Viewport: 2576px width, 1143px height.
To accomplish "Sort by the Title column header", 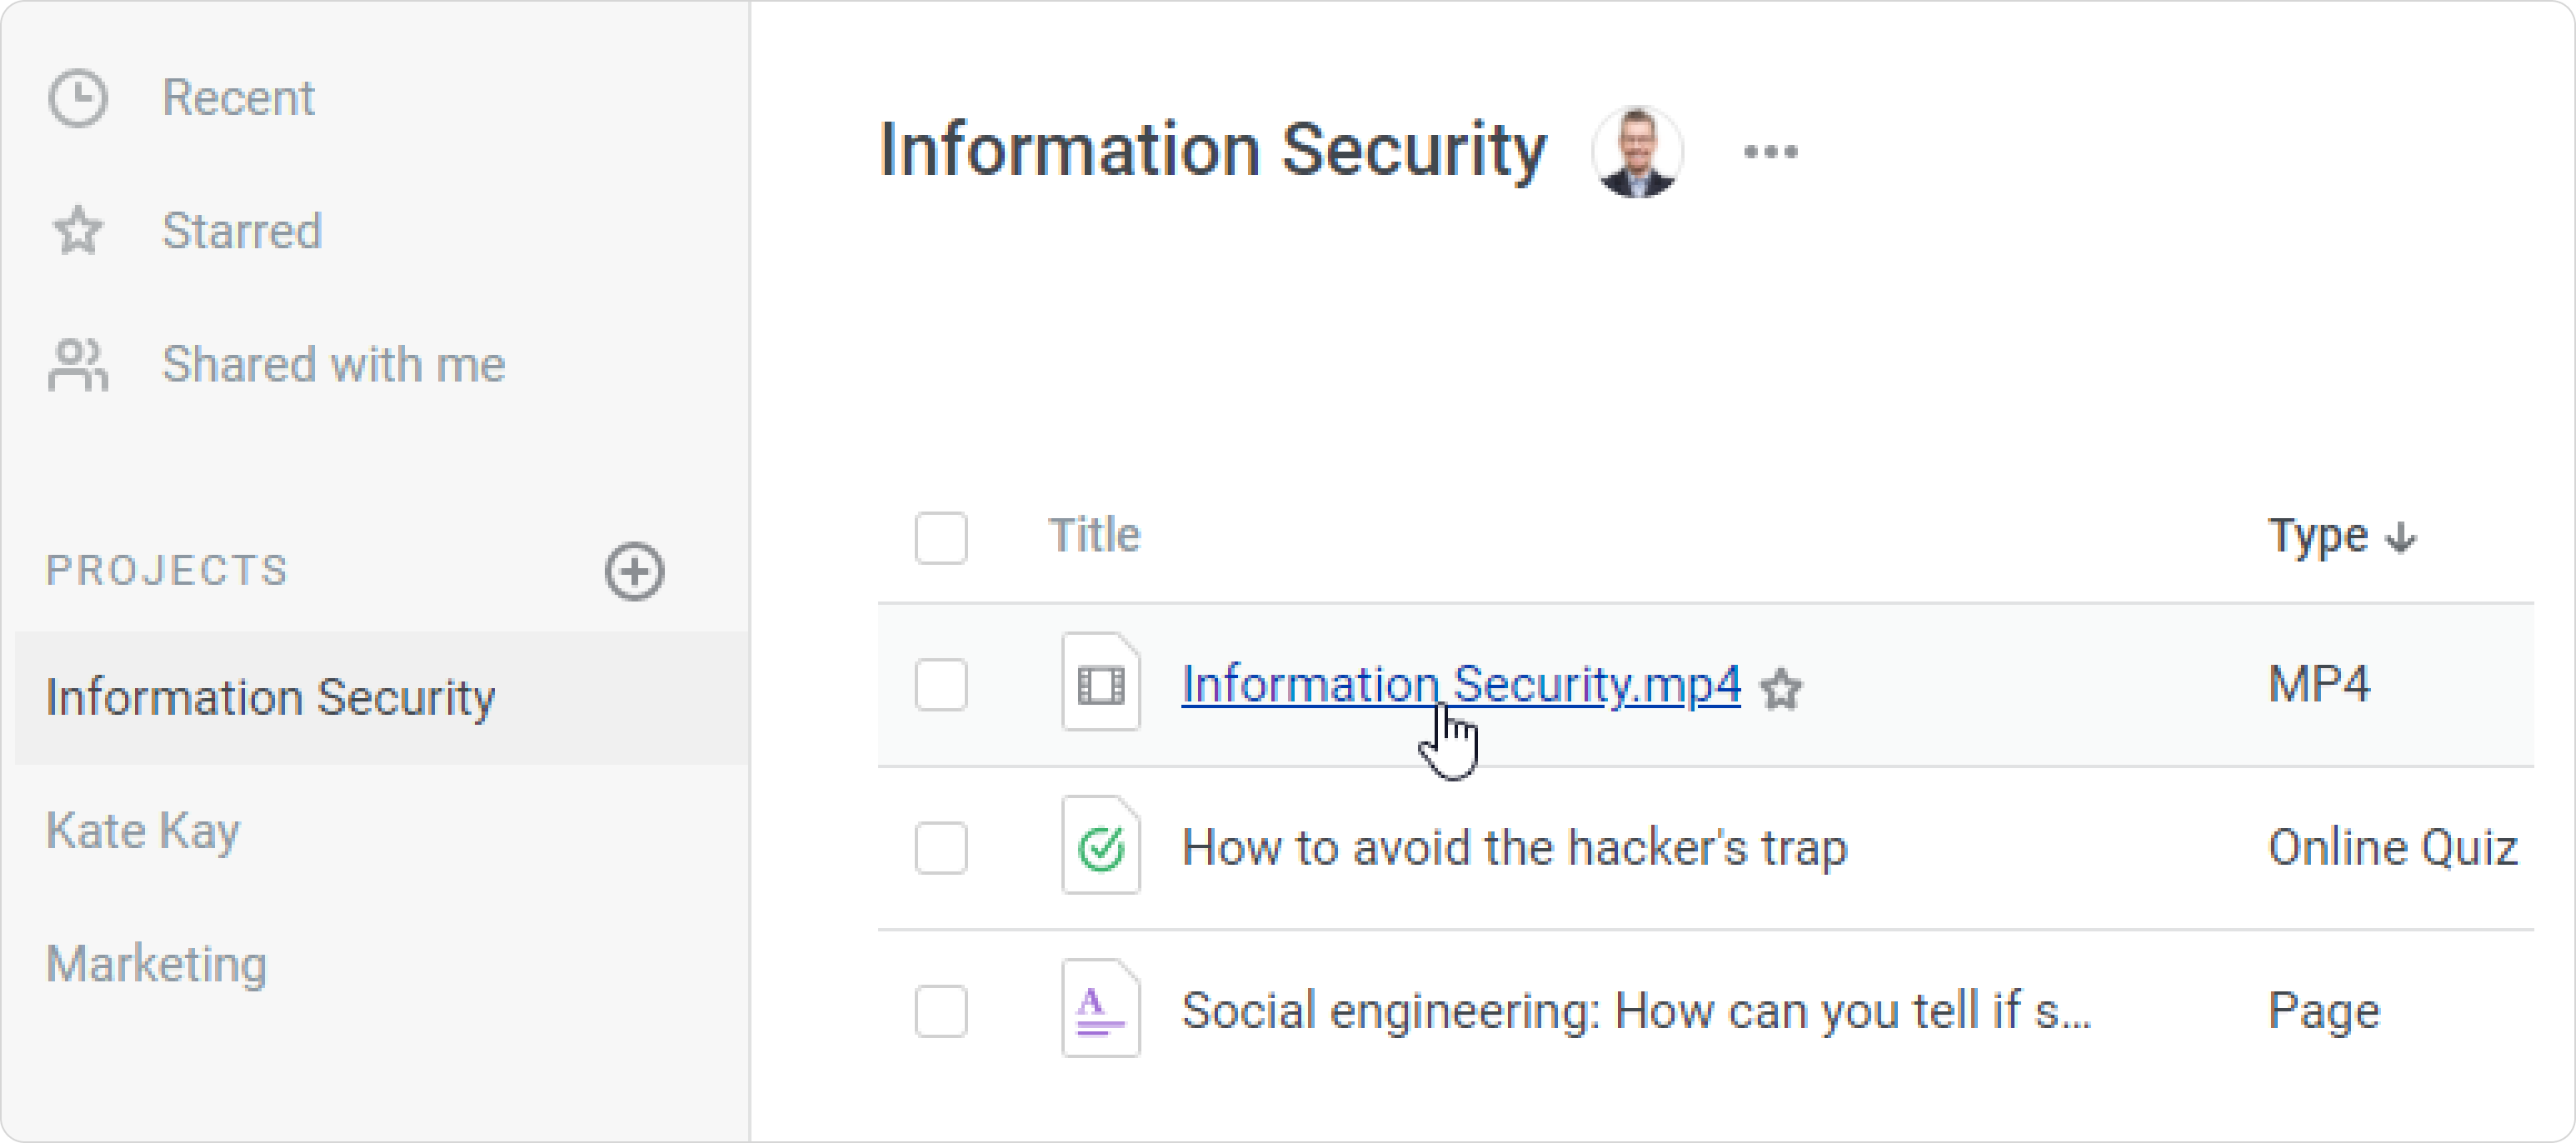I will pos(1094,535).
